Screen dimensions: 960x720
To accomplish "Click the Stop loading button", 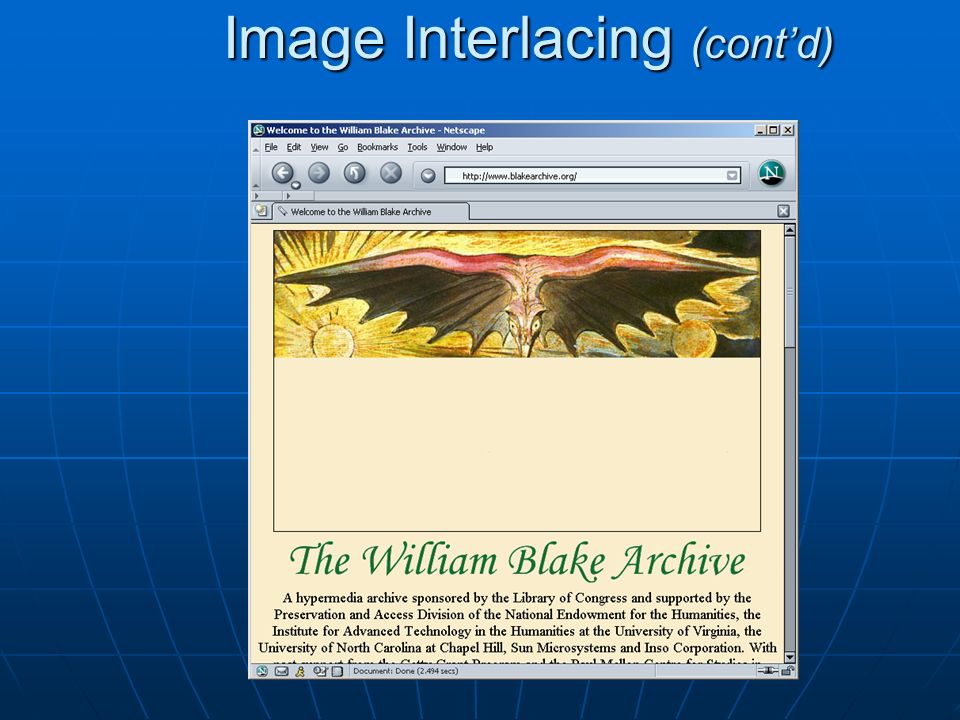I will pos(391,173).
